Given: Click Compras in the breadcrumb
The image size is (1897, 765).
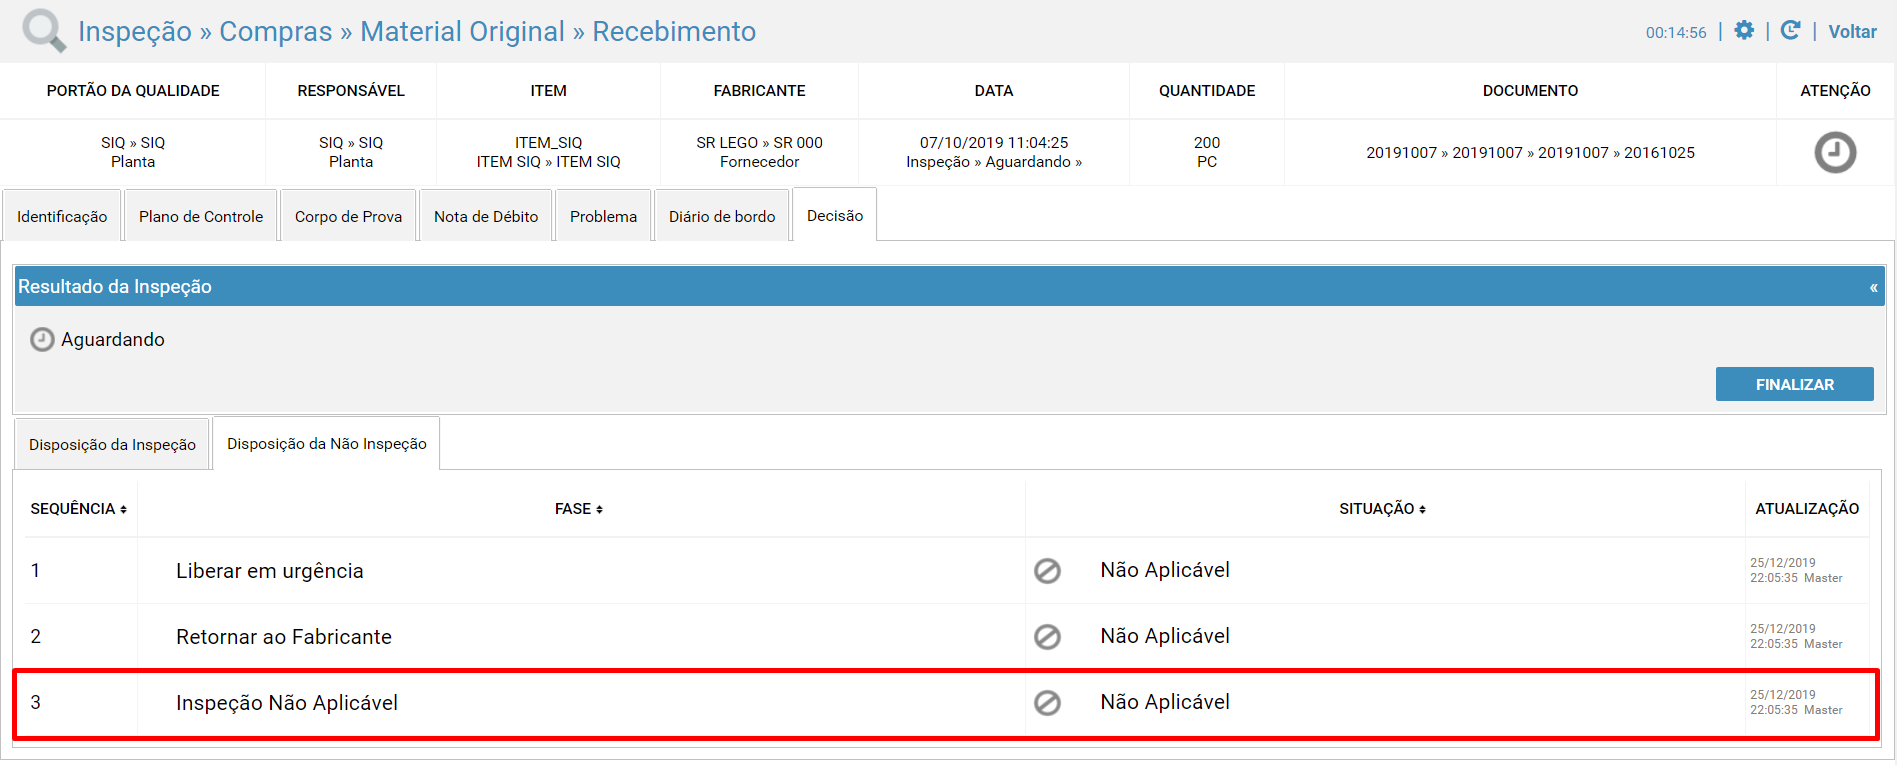Looking at the screenshot, I should click(x=276, y=31).
